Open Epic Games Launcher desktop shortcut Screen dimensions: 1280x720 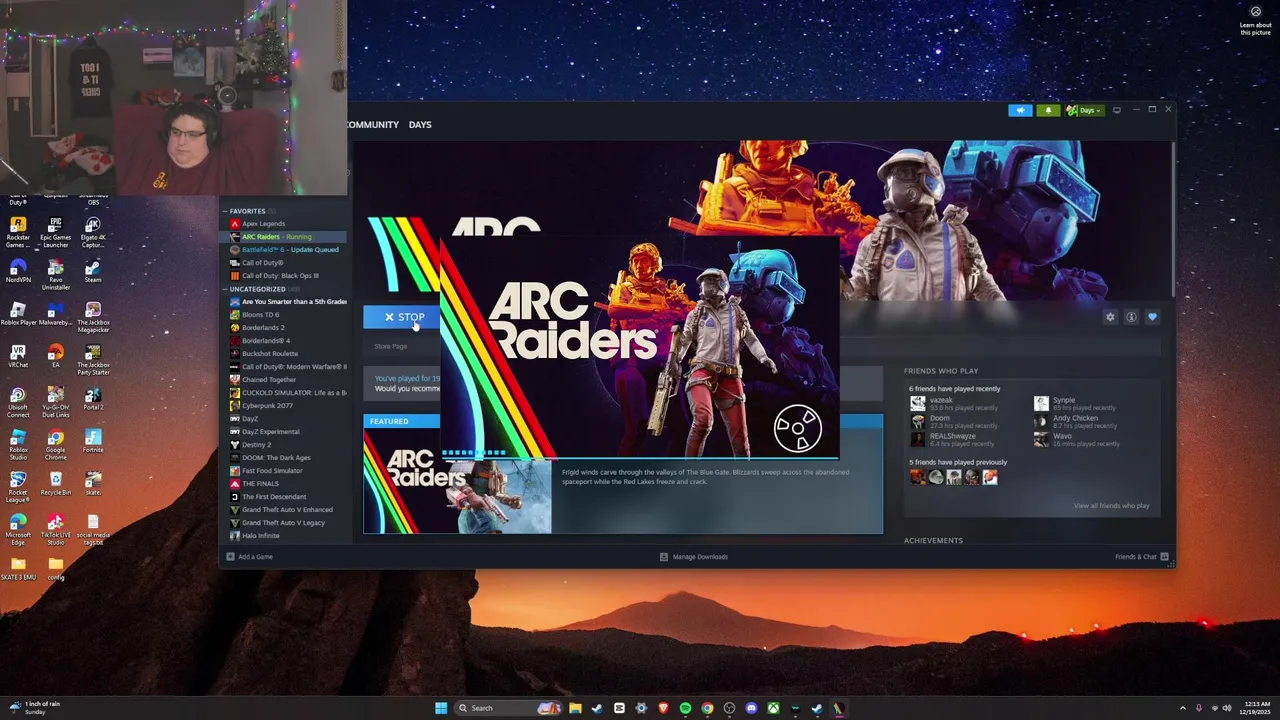(x=55, y=232)
